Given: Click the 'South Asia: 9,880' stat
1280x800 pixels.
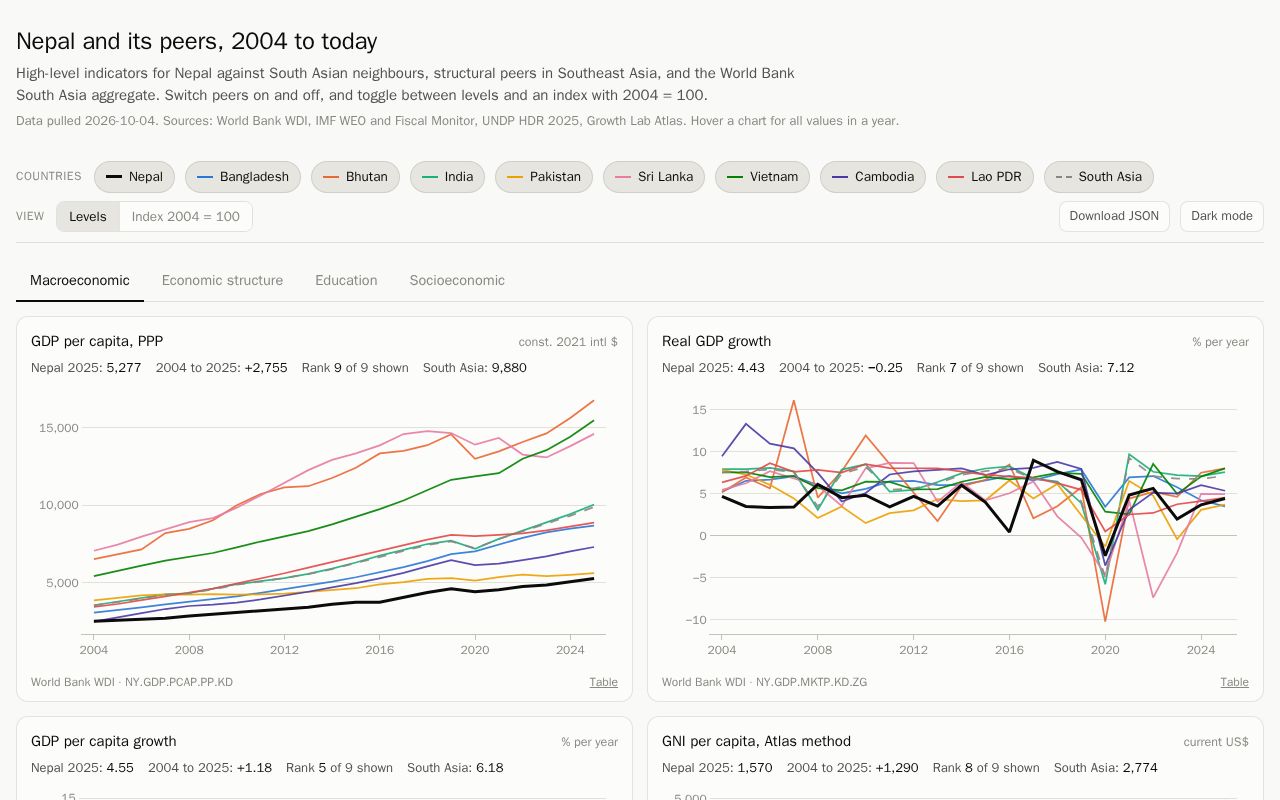Looking at the screenshot, I should pyautogui.click(x=475, y=368).
